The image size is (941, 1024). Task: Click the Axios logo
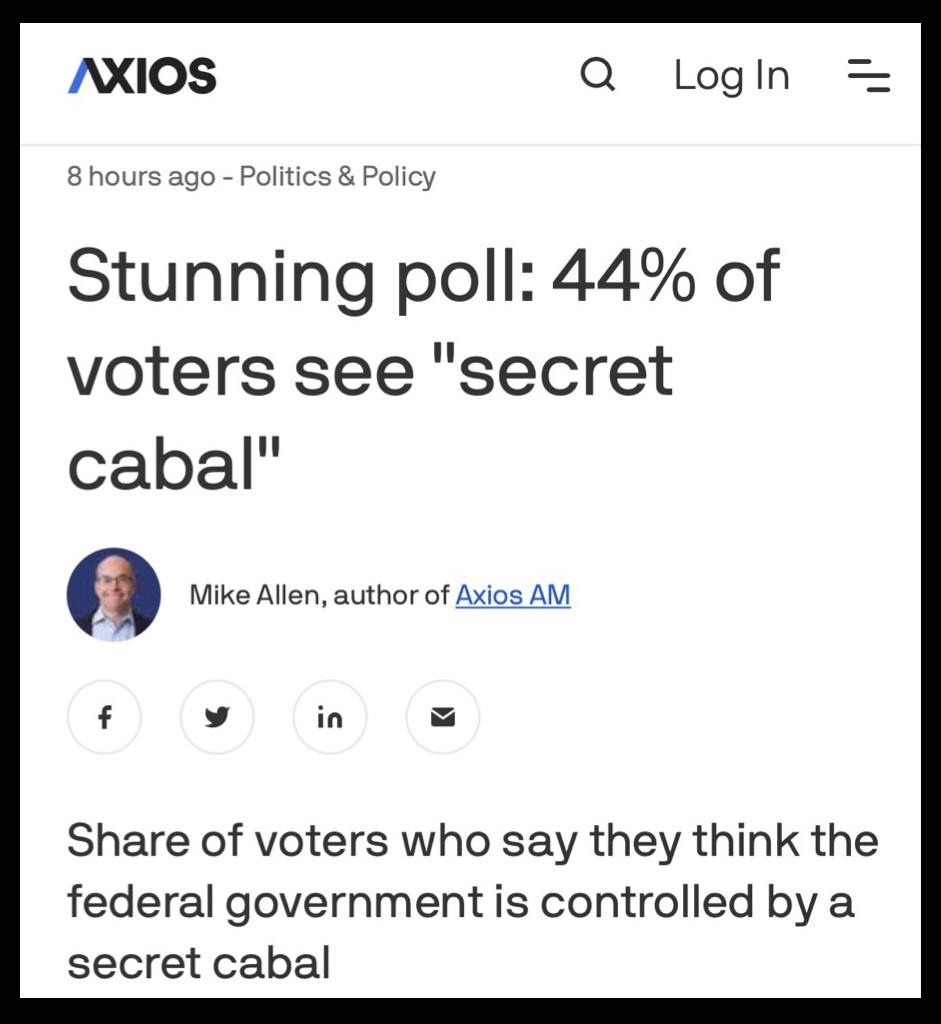pos(142,76)
